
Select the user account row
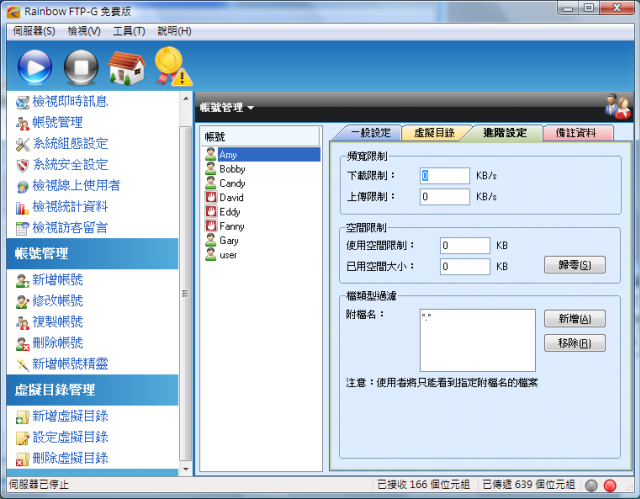[262, 255]
